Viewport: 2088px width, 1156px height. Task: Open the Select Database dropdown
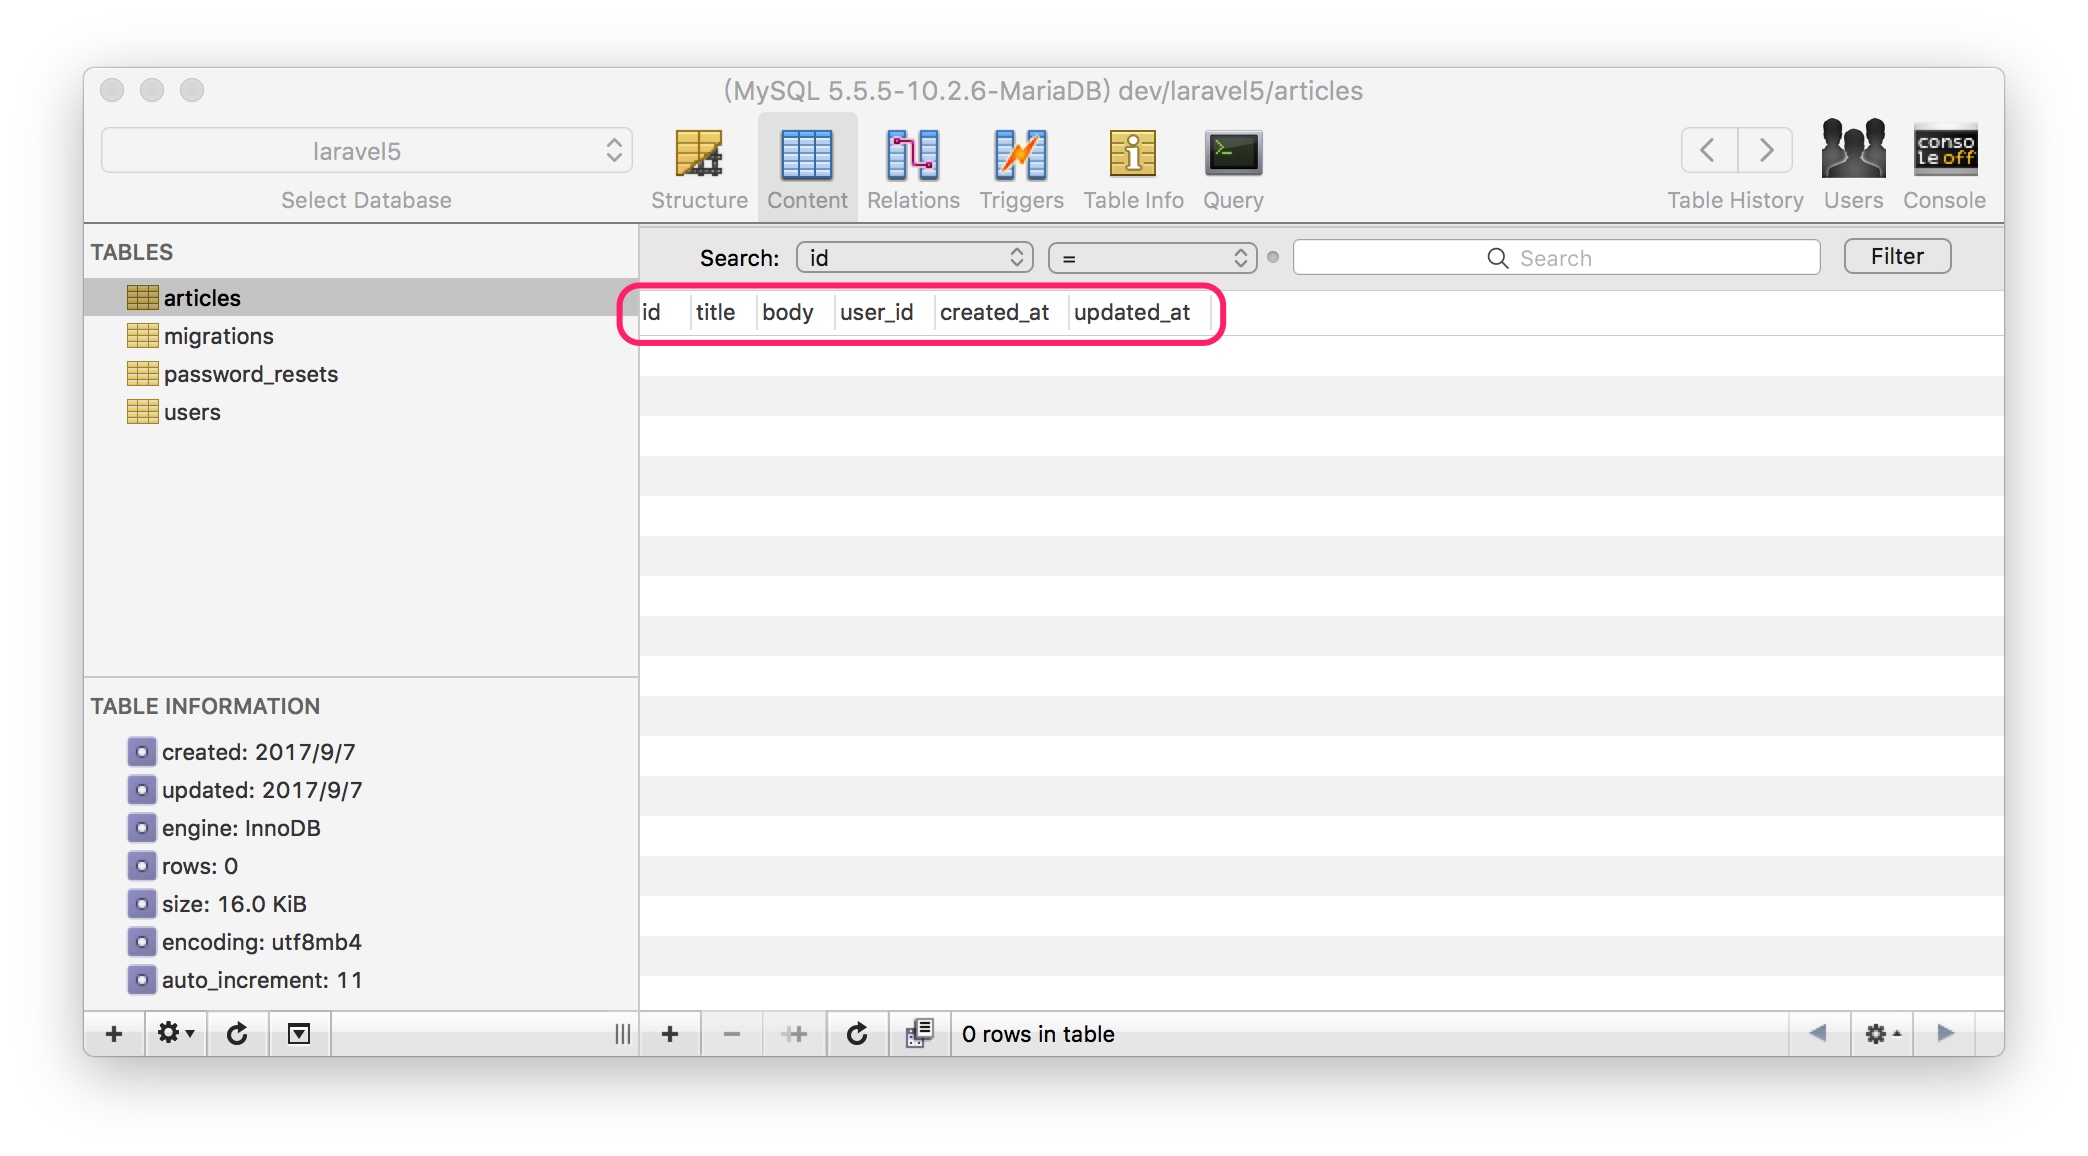366,151
